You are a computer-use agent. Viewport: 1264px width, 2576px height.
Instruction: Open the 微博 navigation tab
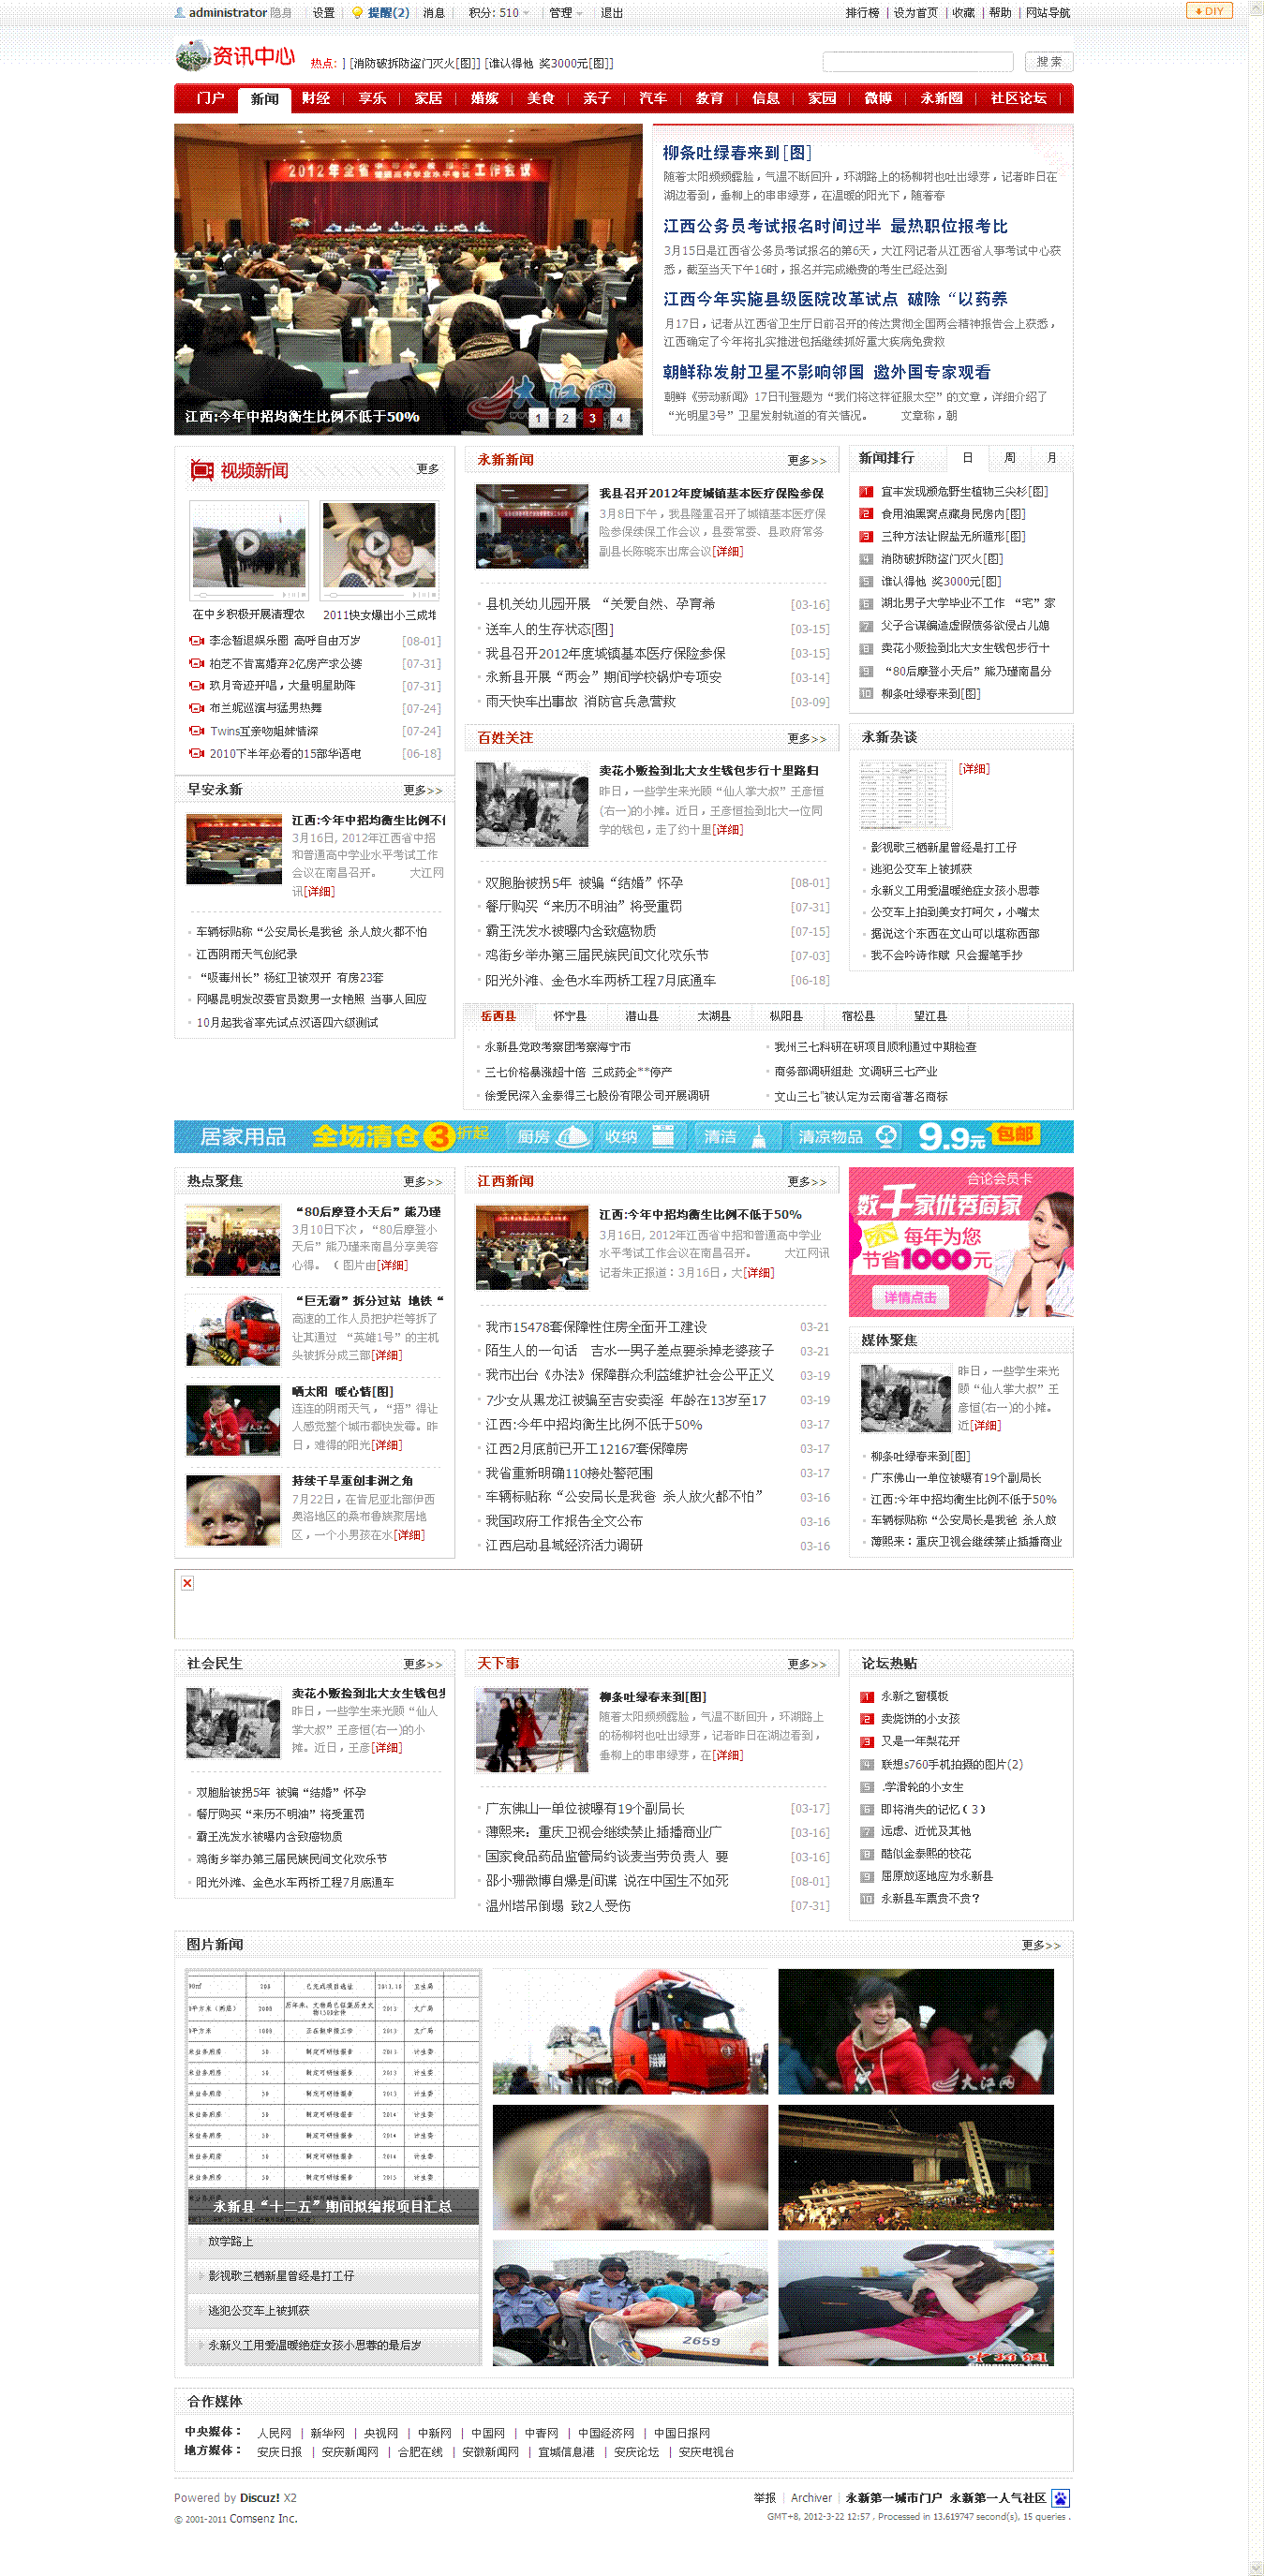click(878, 98)
